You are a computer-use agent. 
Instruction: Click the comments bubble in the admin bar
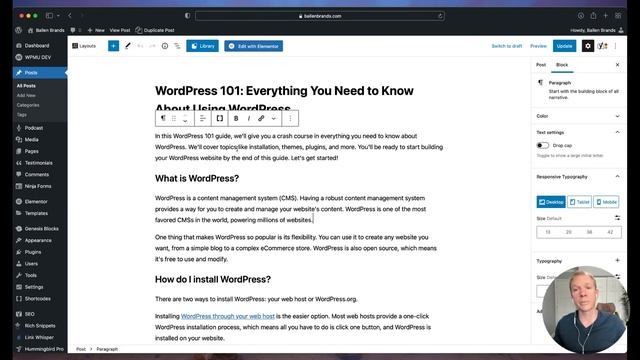[x=73, y=30]
